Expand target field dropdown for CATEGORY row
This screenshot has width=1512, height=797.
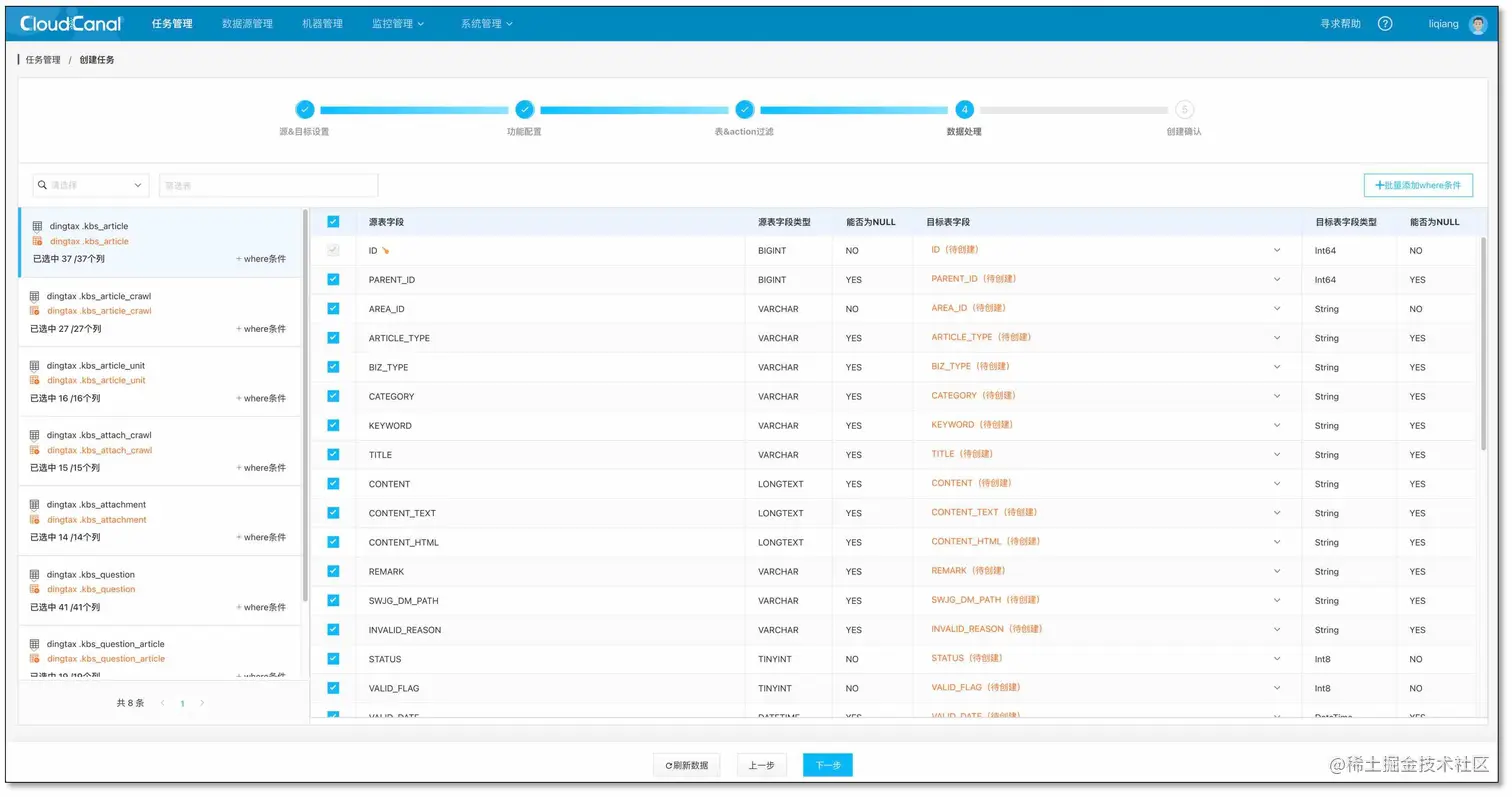coord(1277,396)
